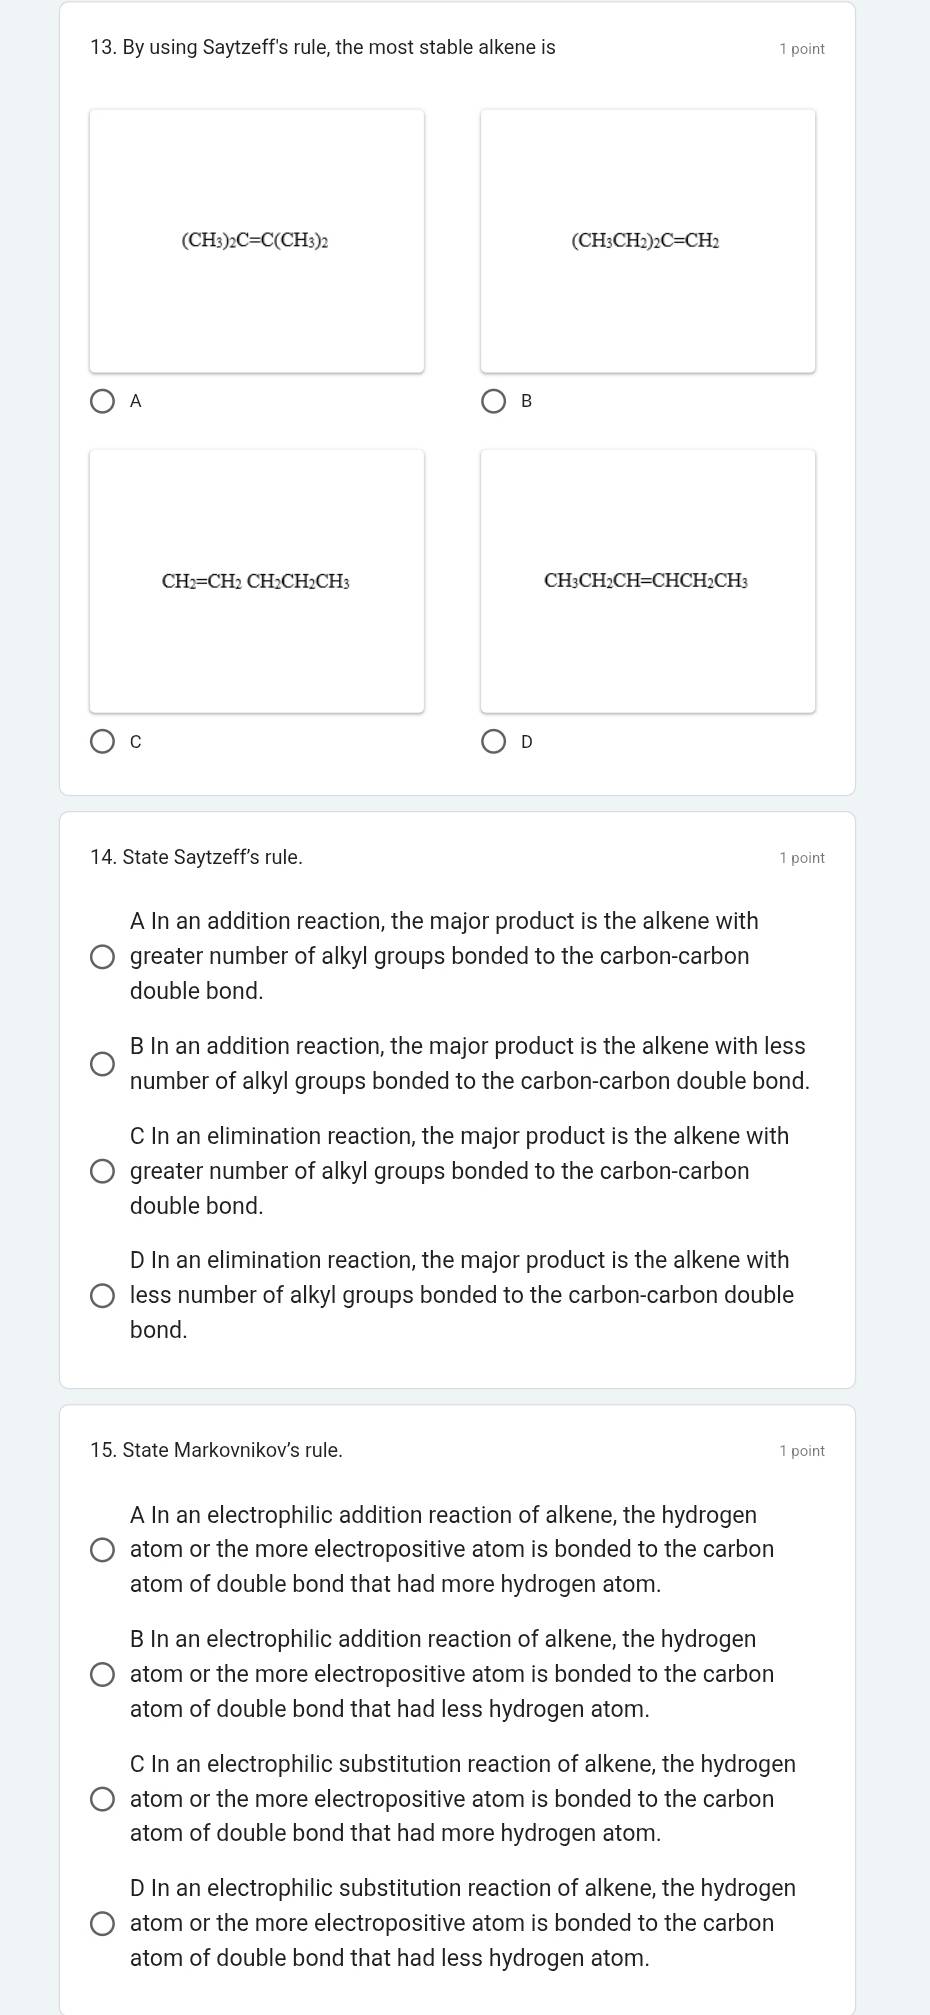Click the CH3CH2CH=CHCH2CH3 formula image card
This screenshot has width=930, height=2015.
click(648, 581)
